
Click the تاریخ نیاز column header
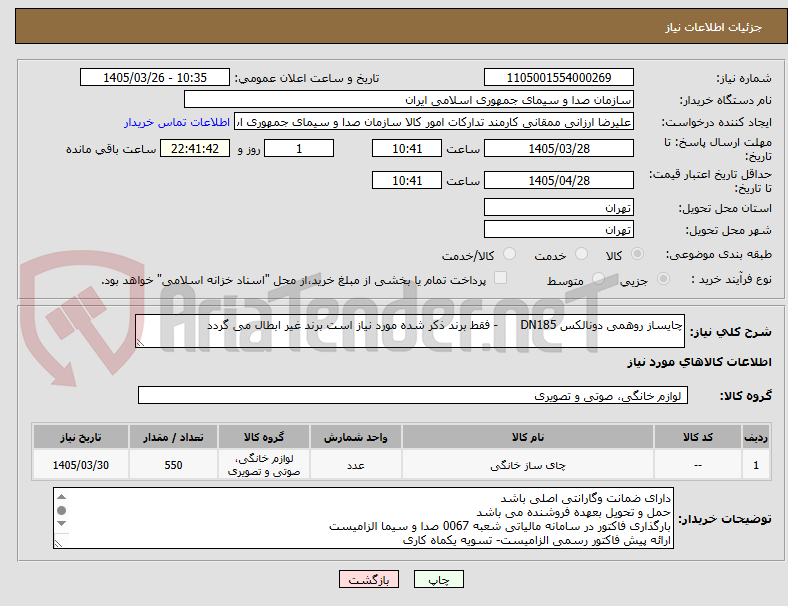point(81,437)
